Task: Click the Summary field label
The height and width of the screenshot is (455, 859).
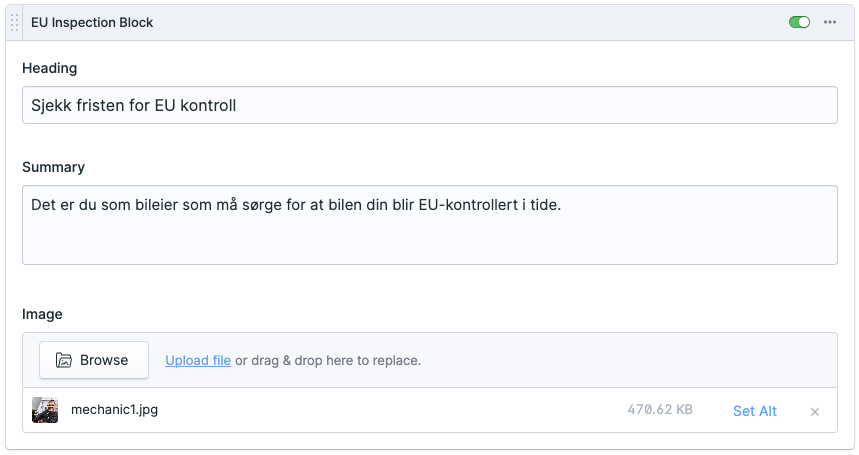Action: pyautogui.click(x=53, y=167)
